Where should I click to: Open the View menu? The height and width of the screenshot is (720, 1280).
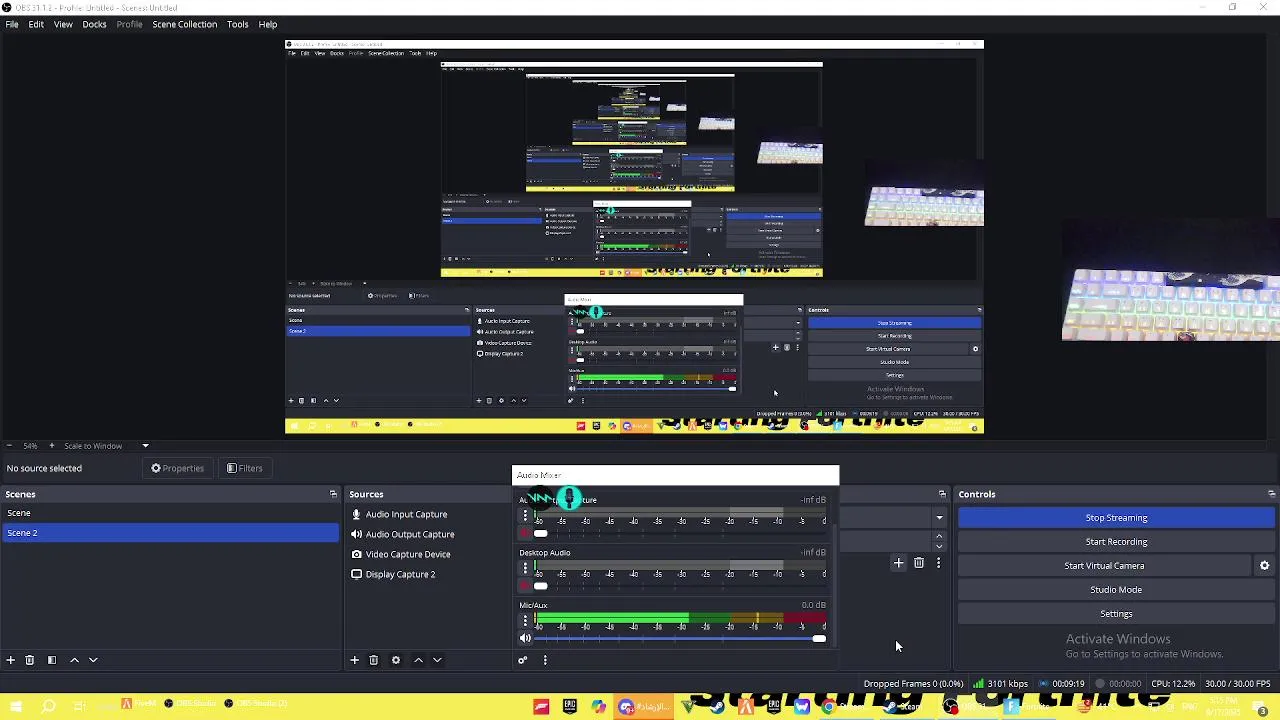(63, 24)
